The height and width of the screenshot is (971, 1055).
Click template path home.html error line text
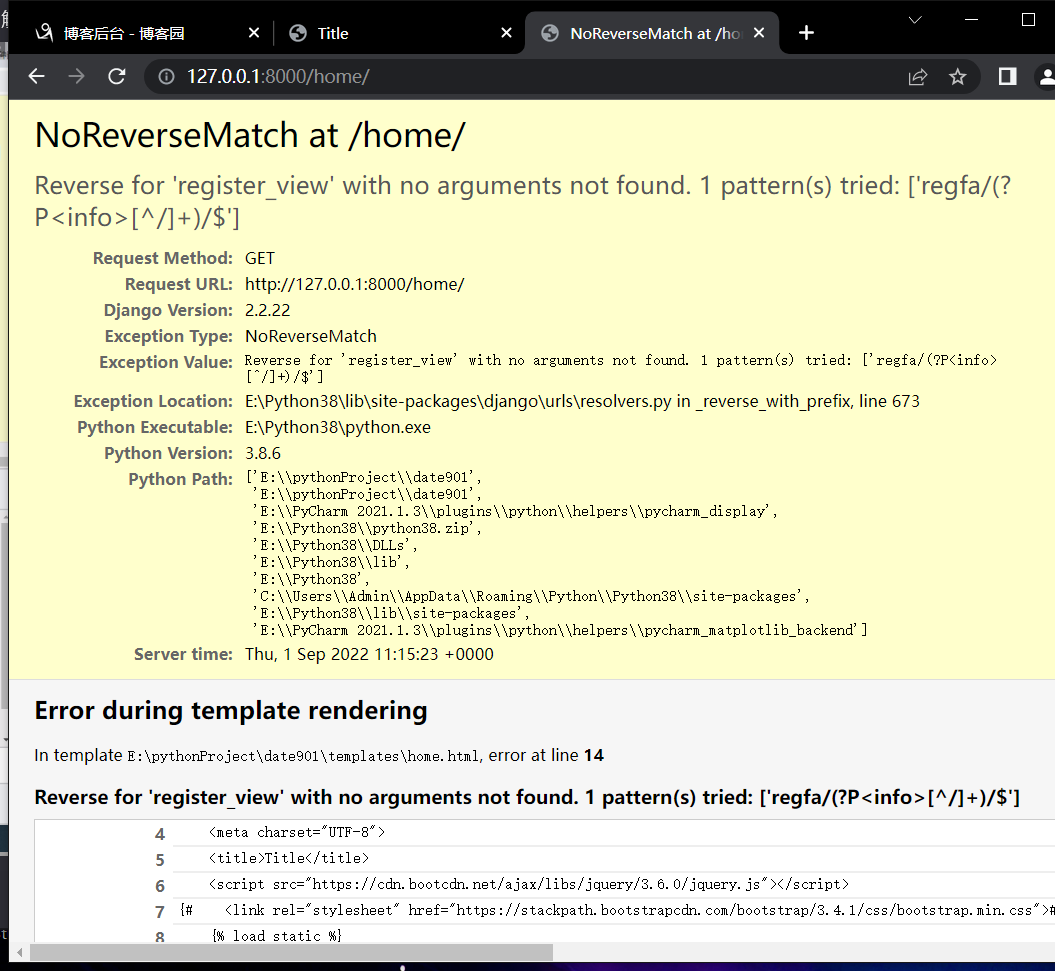point(319,756)
